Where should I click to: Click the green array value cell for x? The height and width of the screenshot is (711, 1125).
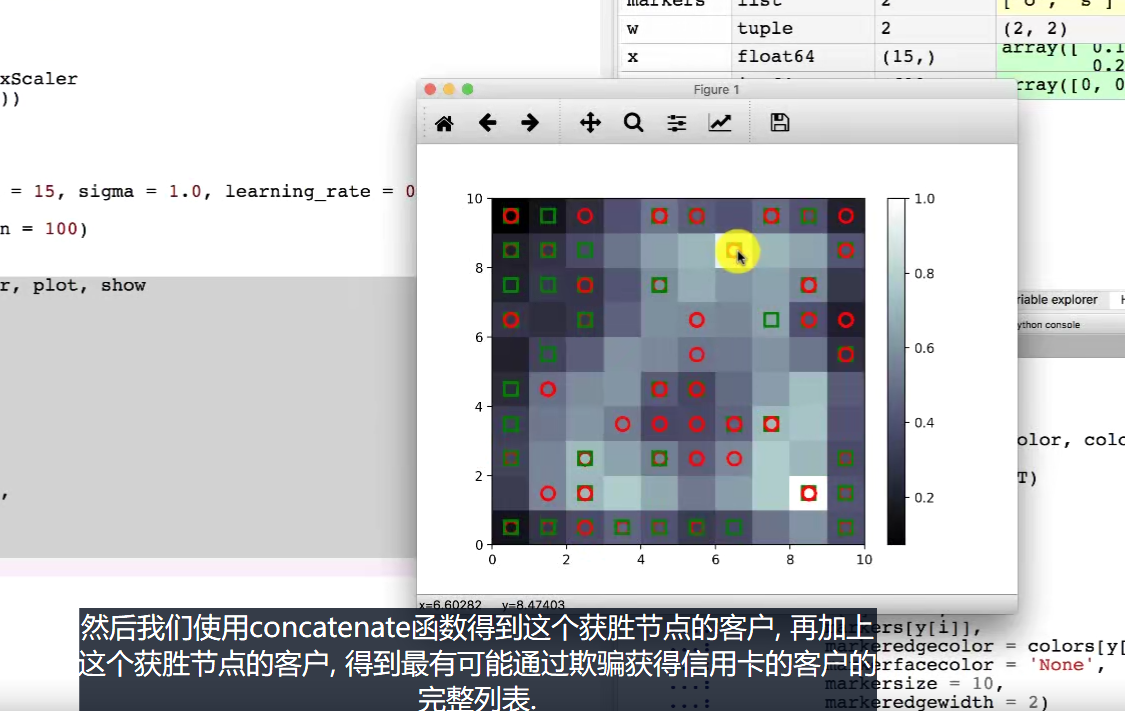click(x=1060, y=57)
